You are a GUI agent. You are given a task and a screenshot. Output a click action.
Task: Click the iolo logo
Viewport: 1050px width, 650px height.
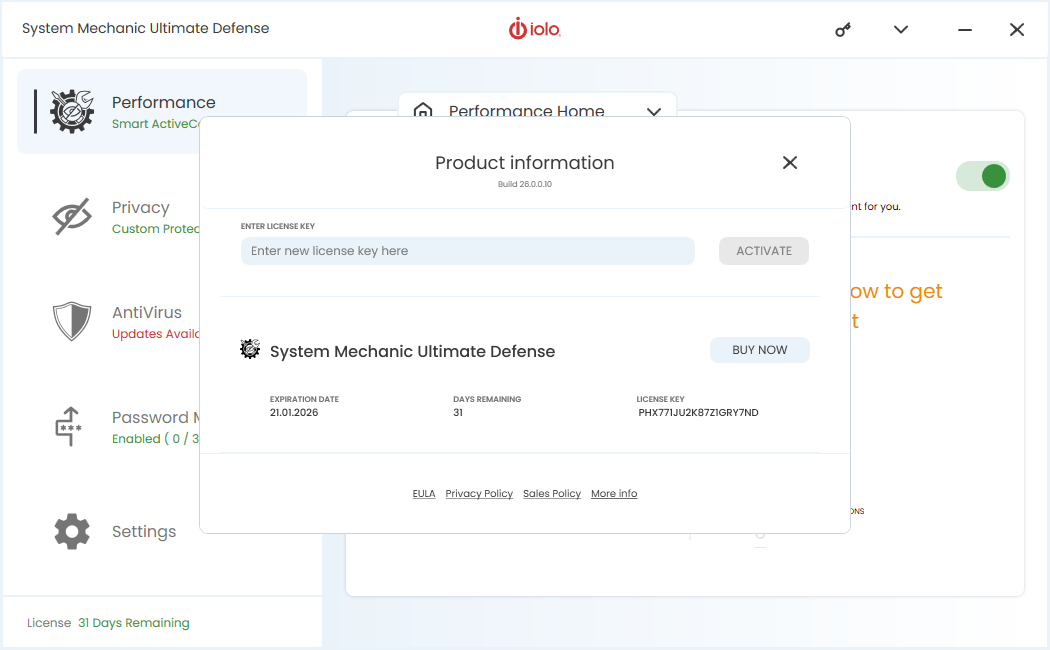[x=534, y=29]
